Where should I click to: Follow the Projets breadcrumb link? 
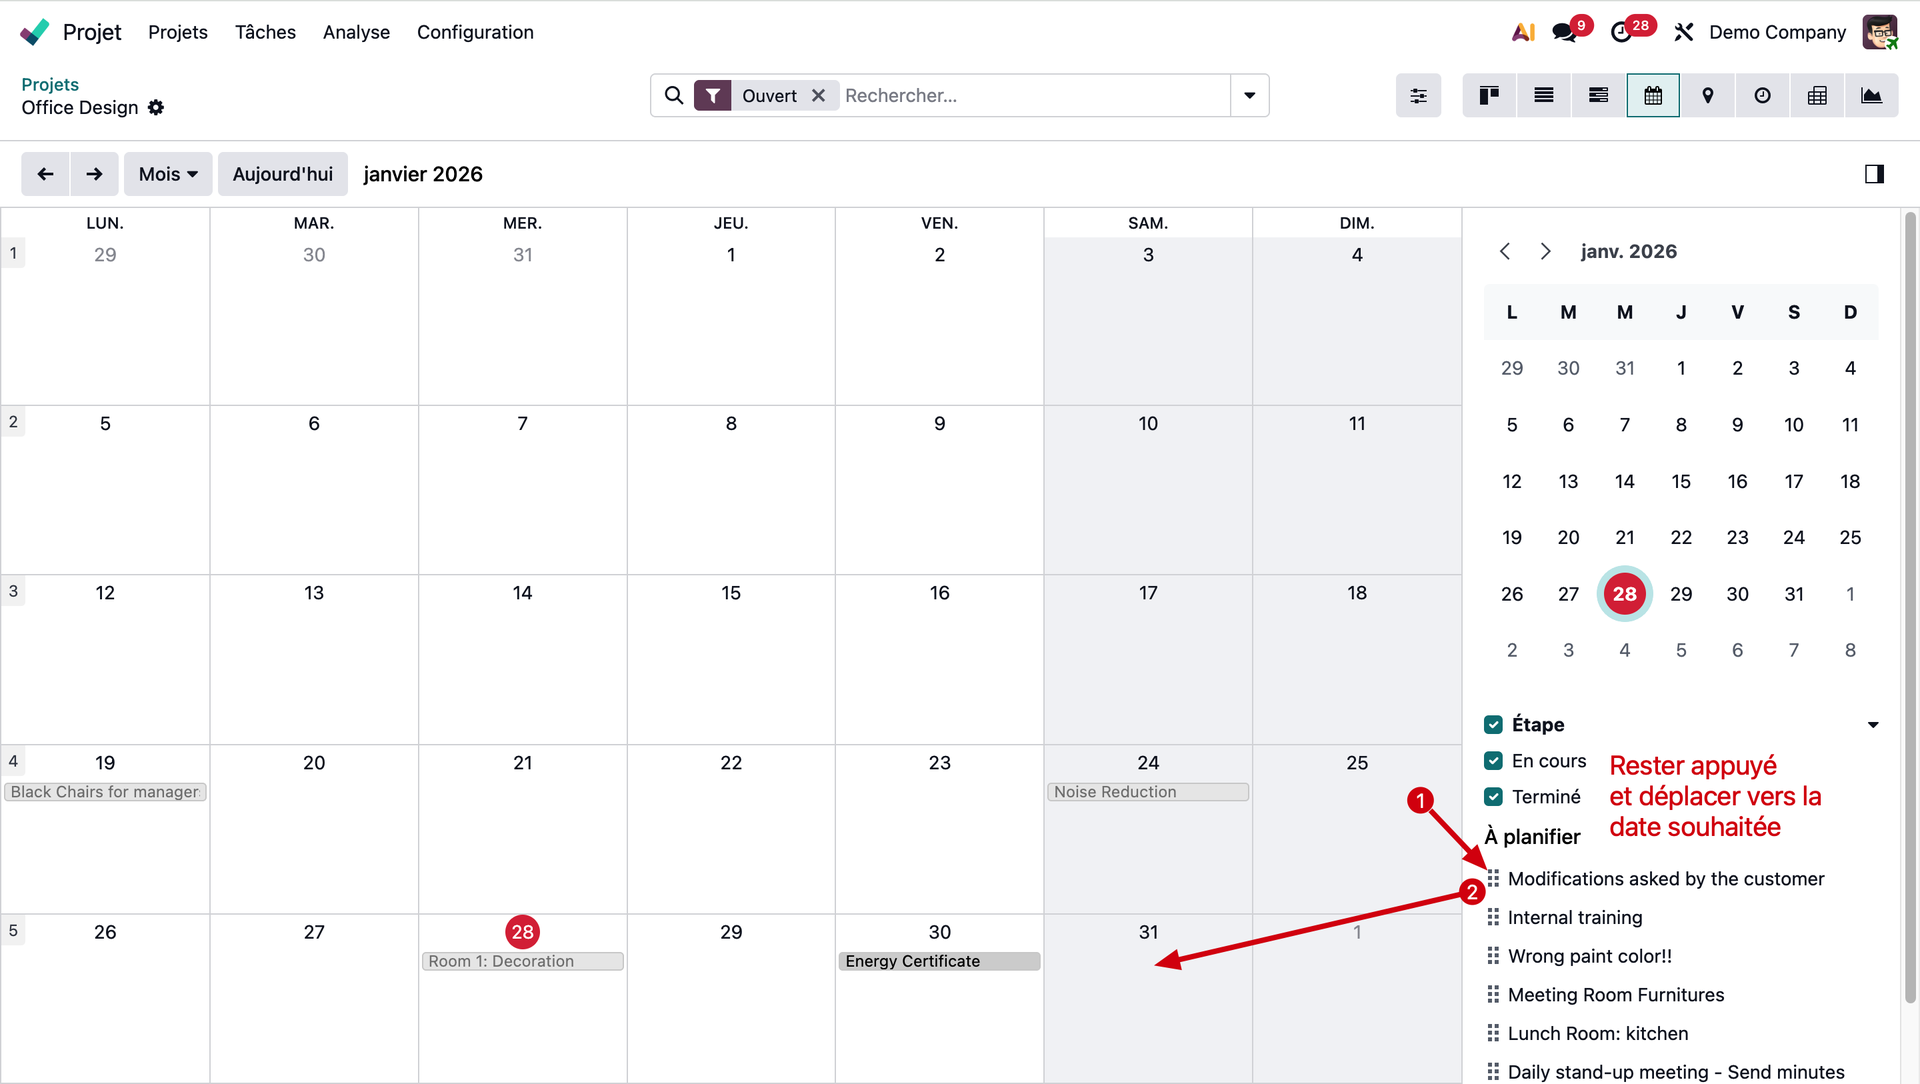point(50,84)
